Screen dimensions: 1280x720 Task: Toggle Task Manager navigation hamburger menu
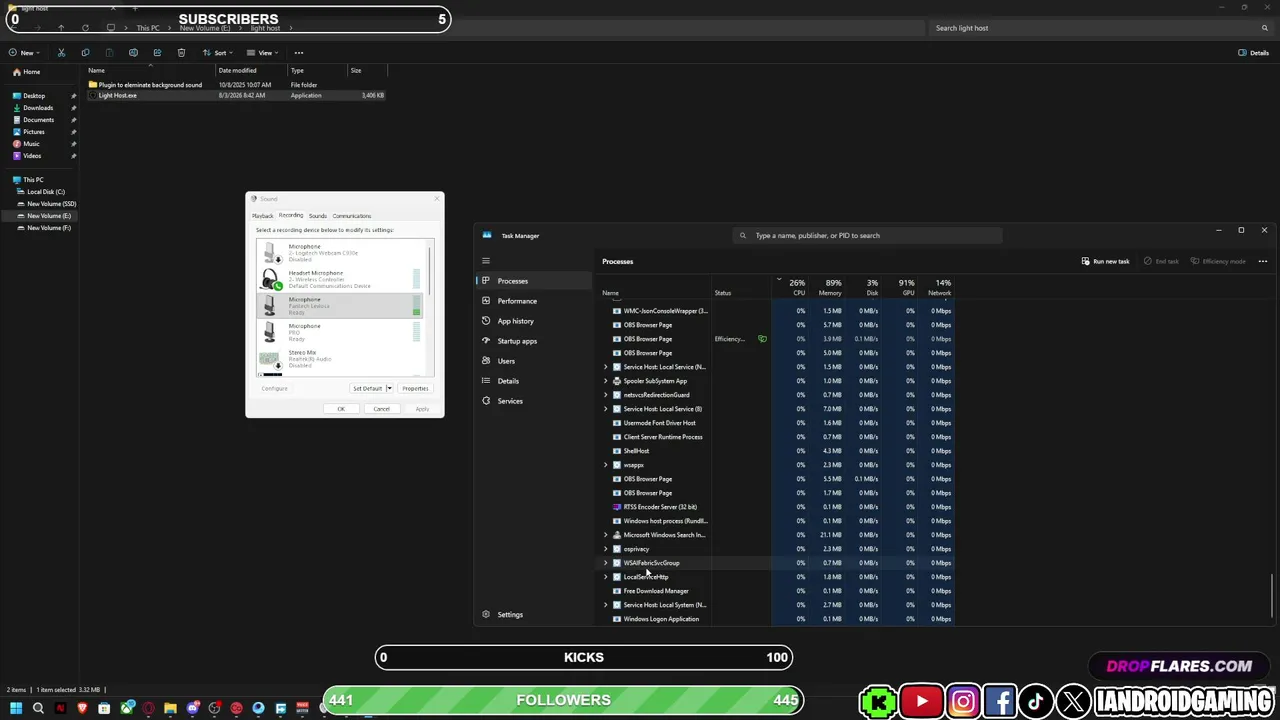click(486, 261)
